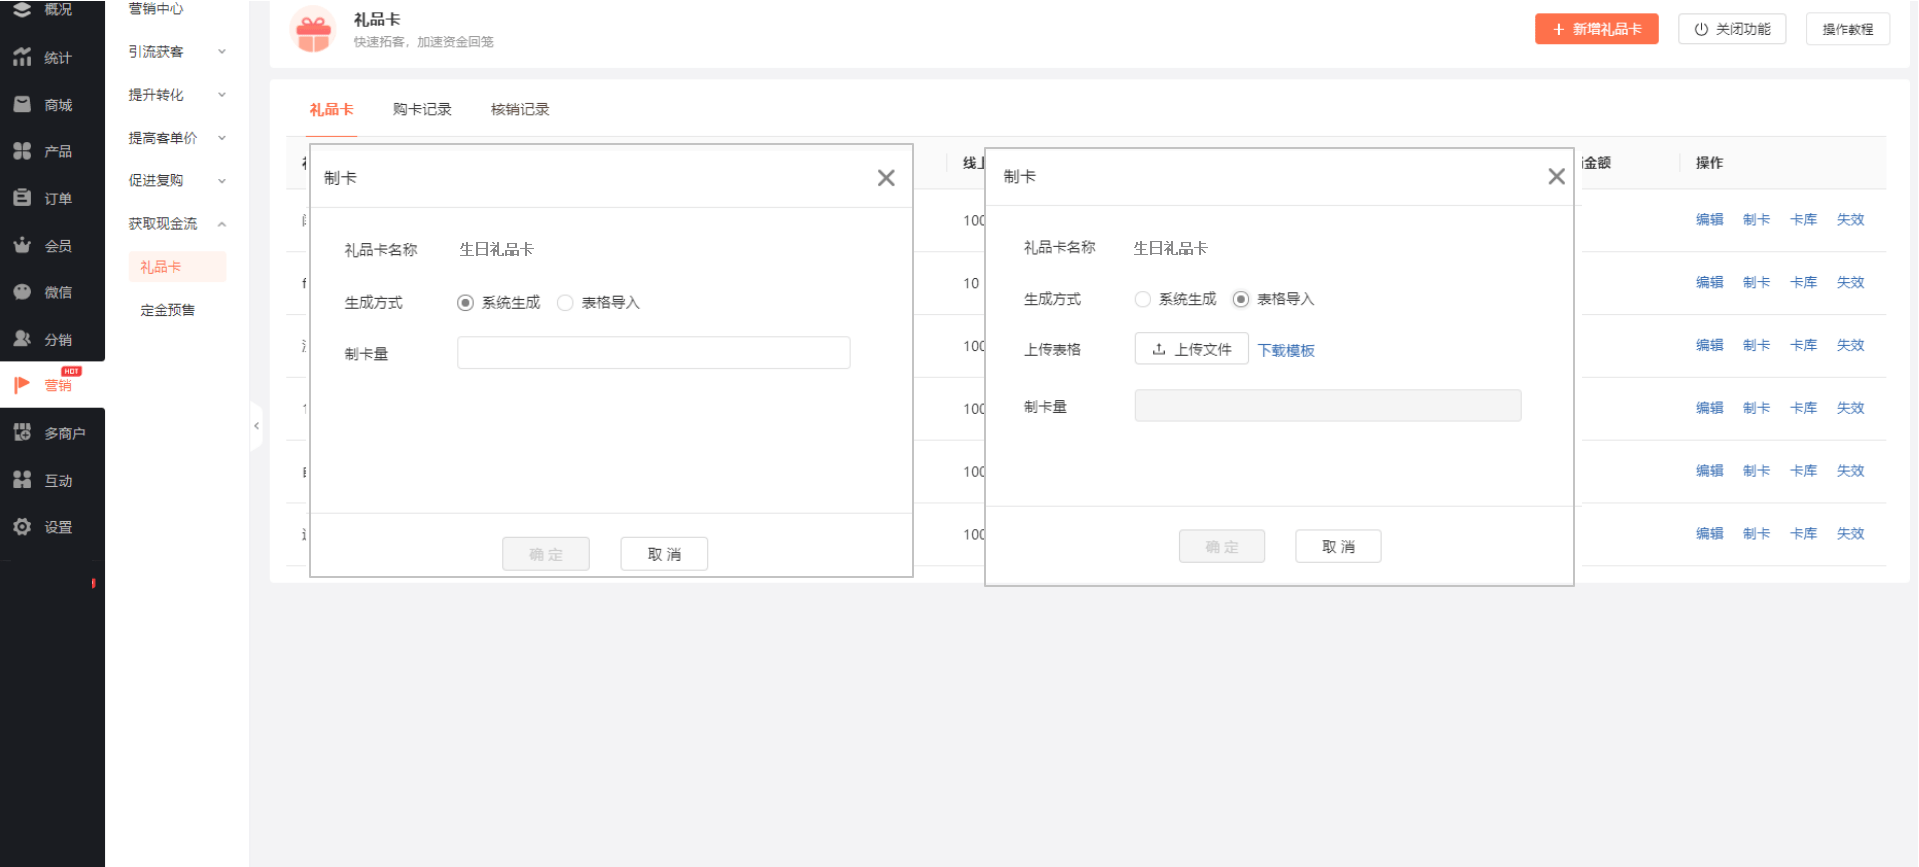Screen dimensions: 1919x867
Task: Click the 微信 WeChat sidebar icon
Action: [x=22, y=292]
